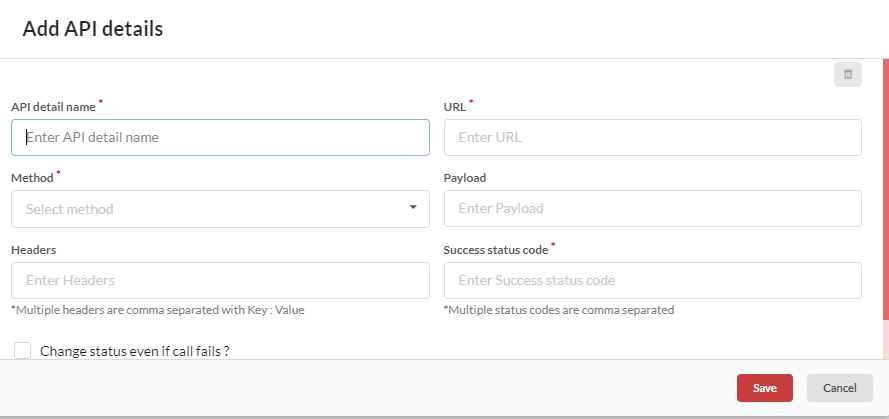Toggle via 'Change status even if call fails ?' text
This screenshot has width=889, height=419.
pyautogui.click(x=134, y=351)
